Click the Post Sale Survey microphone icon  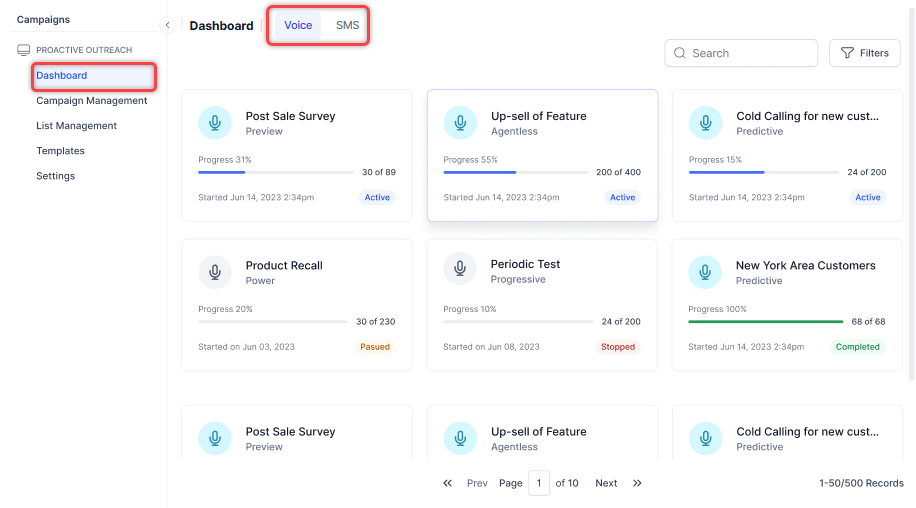coord(214,123)
